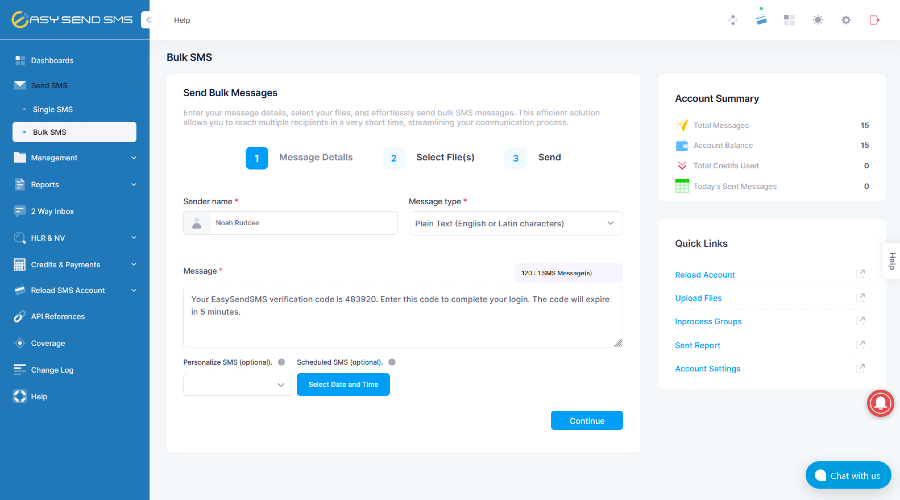This screenshot has height=500, width=900.
Task: Click the Continue button
Action: coord(587,421)
